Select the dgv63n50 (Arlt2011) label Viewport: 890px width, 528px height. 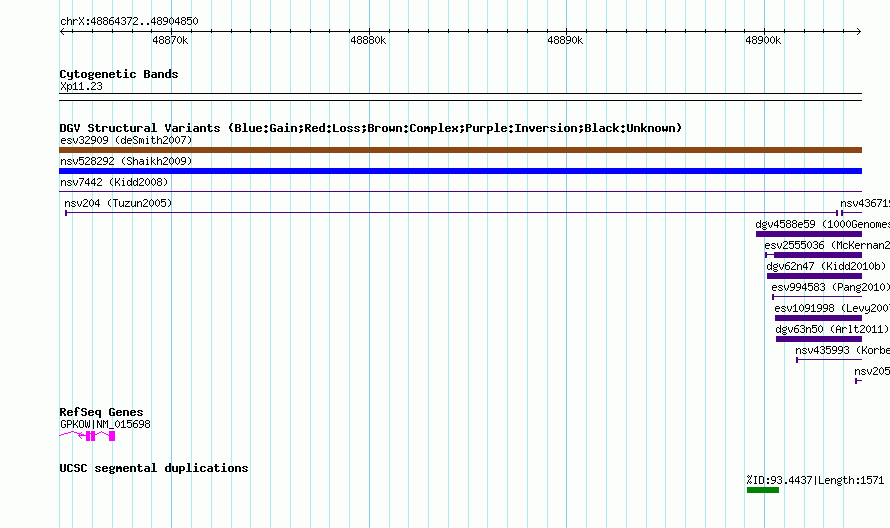tap(832, 329)
